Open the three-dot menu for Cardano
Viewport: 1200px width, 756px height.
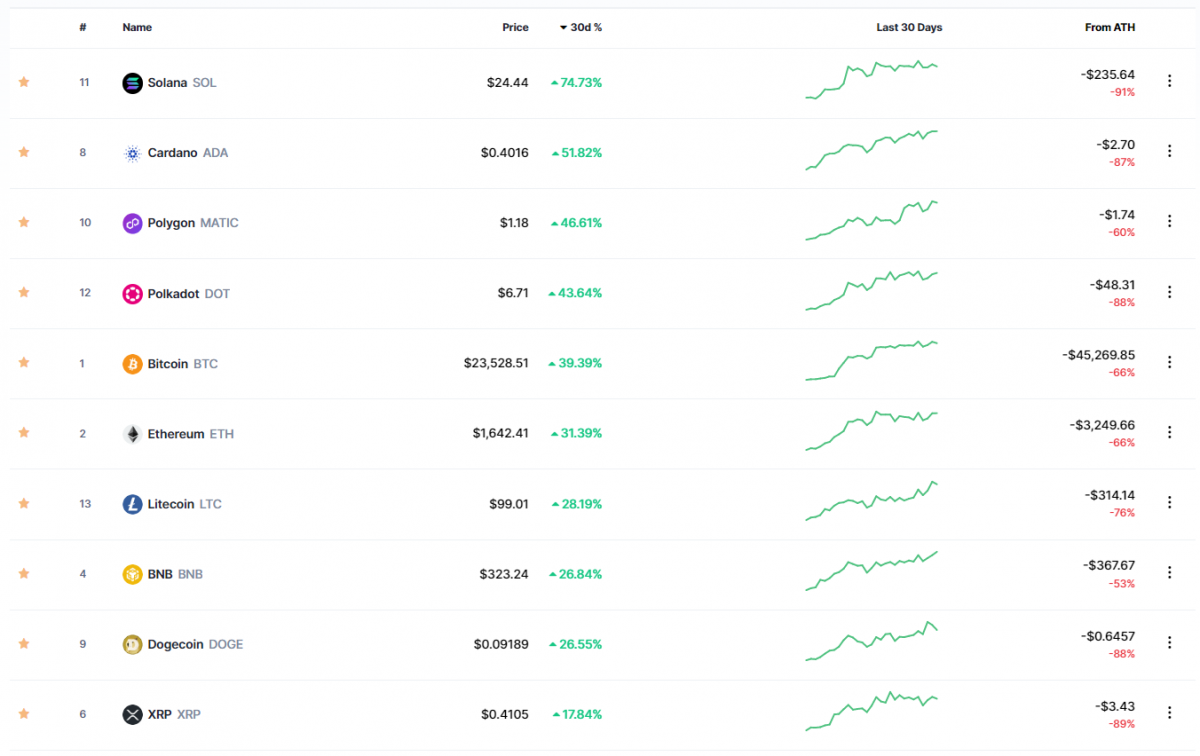click(1169, 150)
